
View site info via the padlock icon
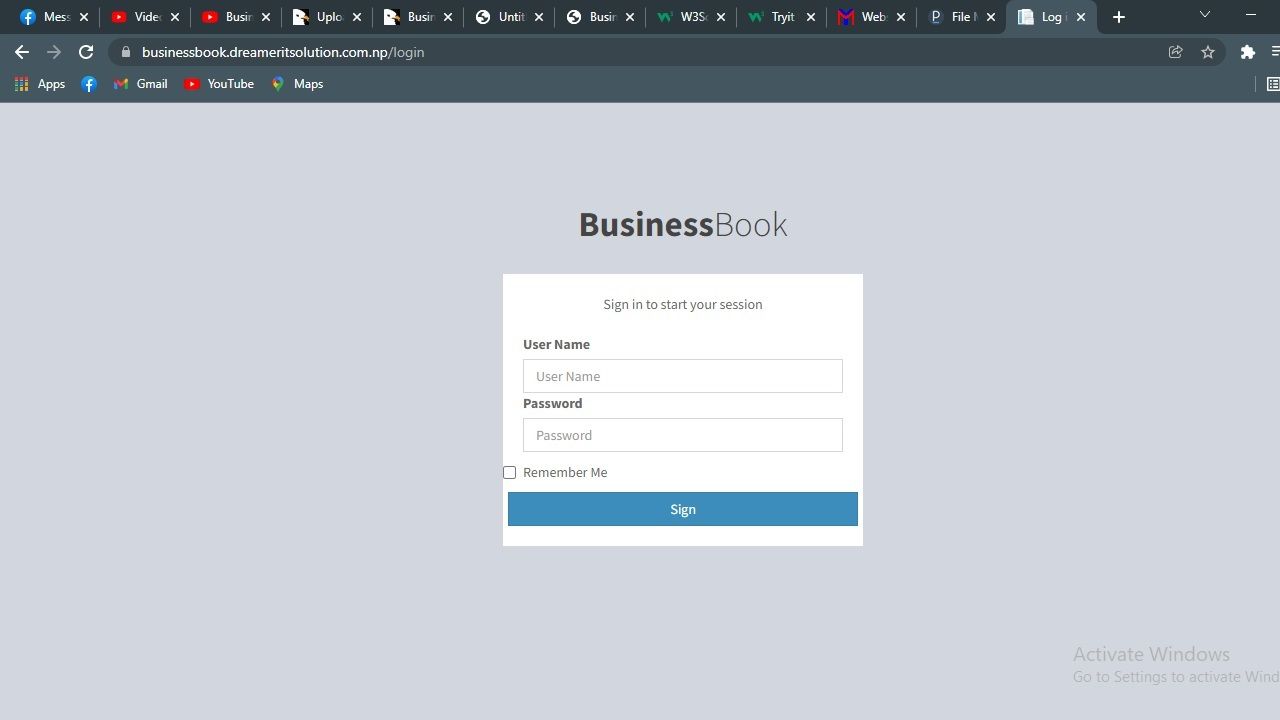(125, 52)
